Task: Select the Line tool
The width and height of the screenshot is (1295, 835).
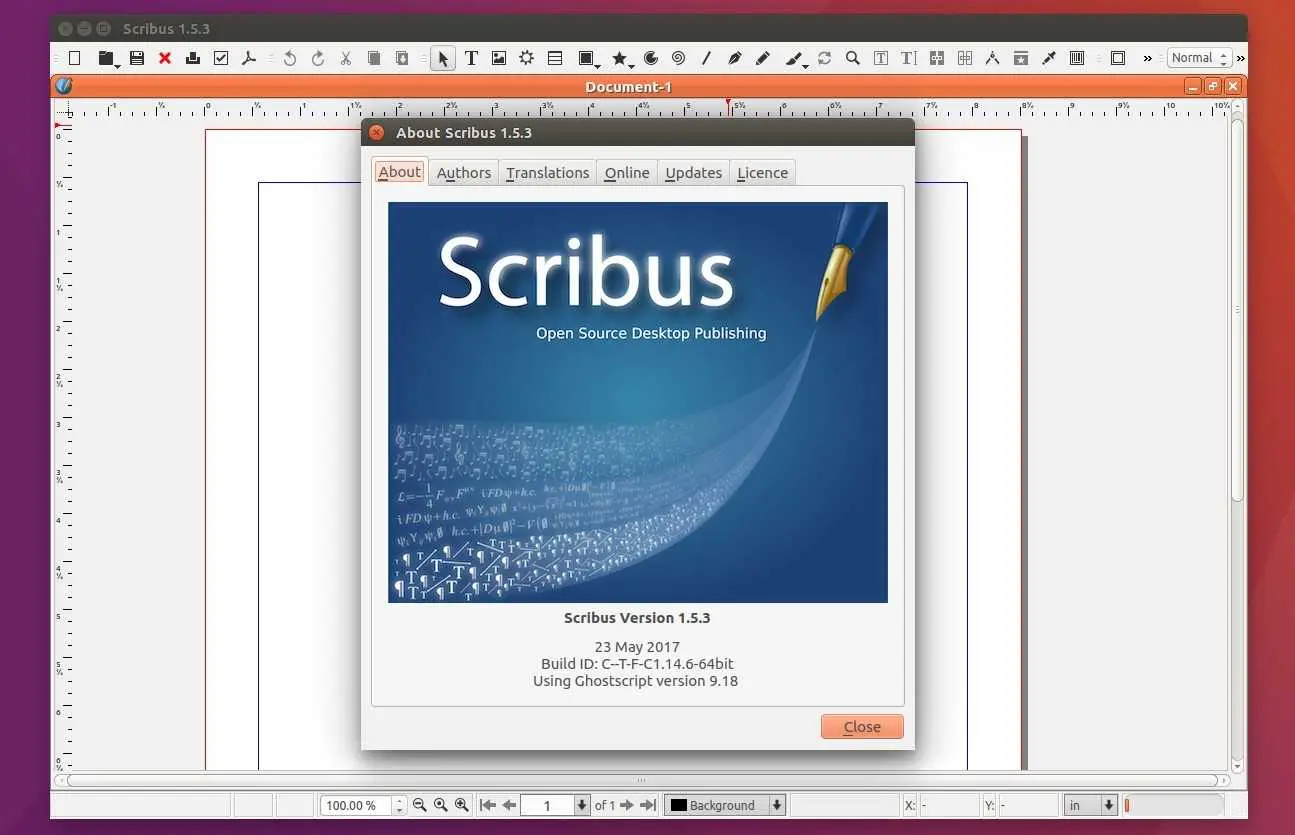Action: pyautogui.click(x=707, y=59)
